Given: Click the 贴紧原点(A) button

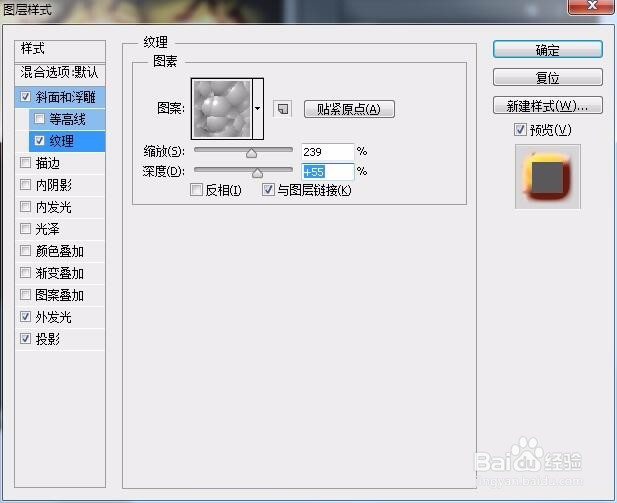Looking at the screenshot, I should click(x=349, y=109).
